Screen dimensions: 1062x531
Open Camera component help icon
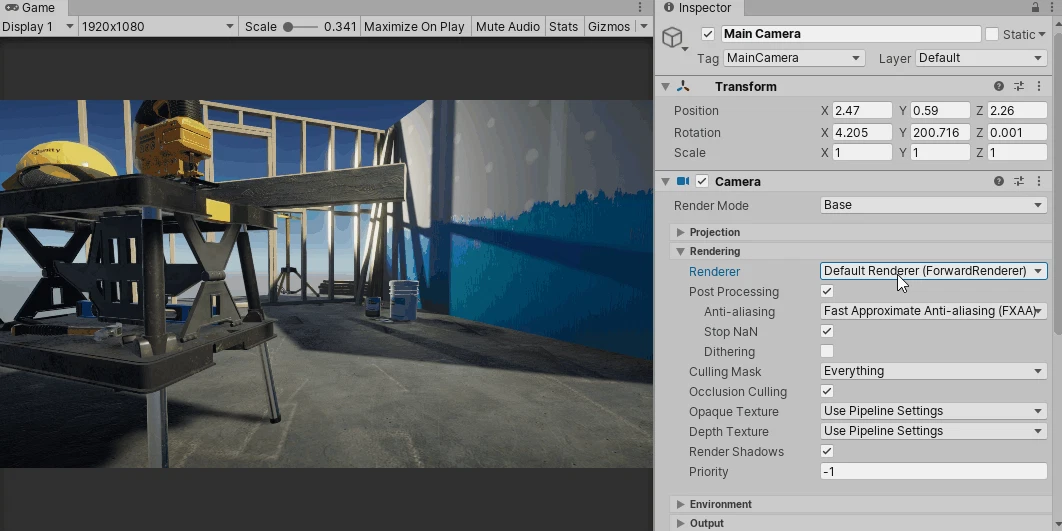click(999, 181)
